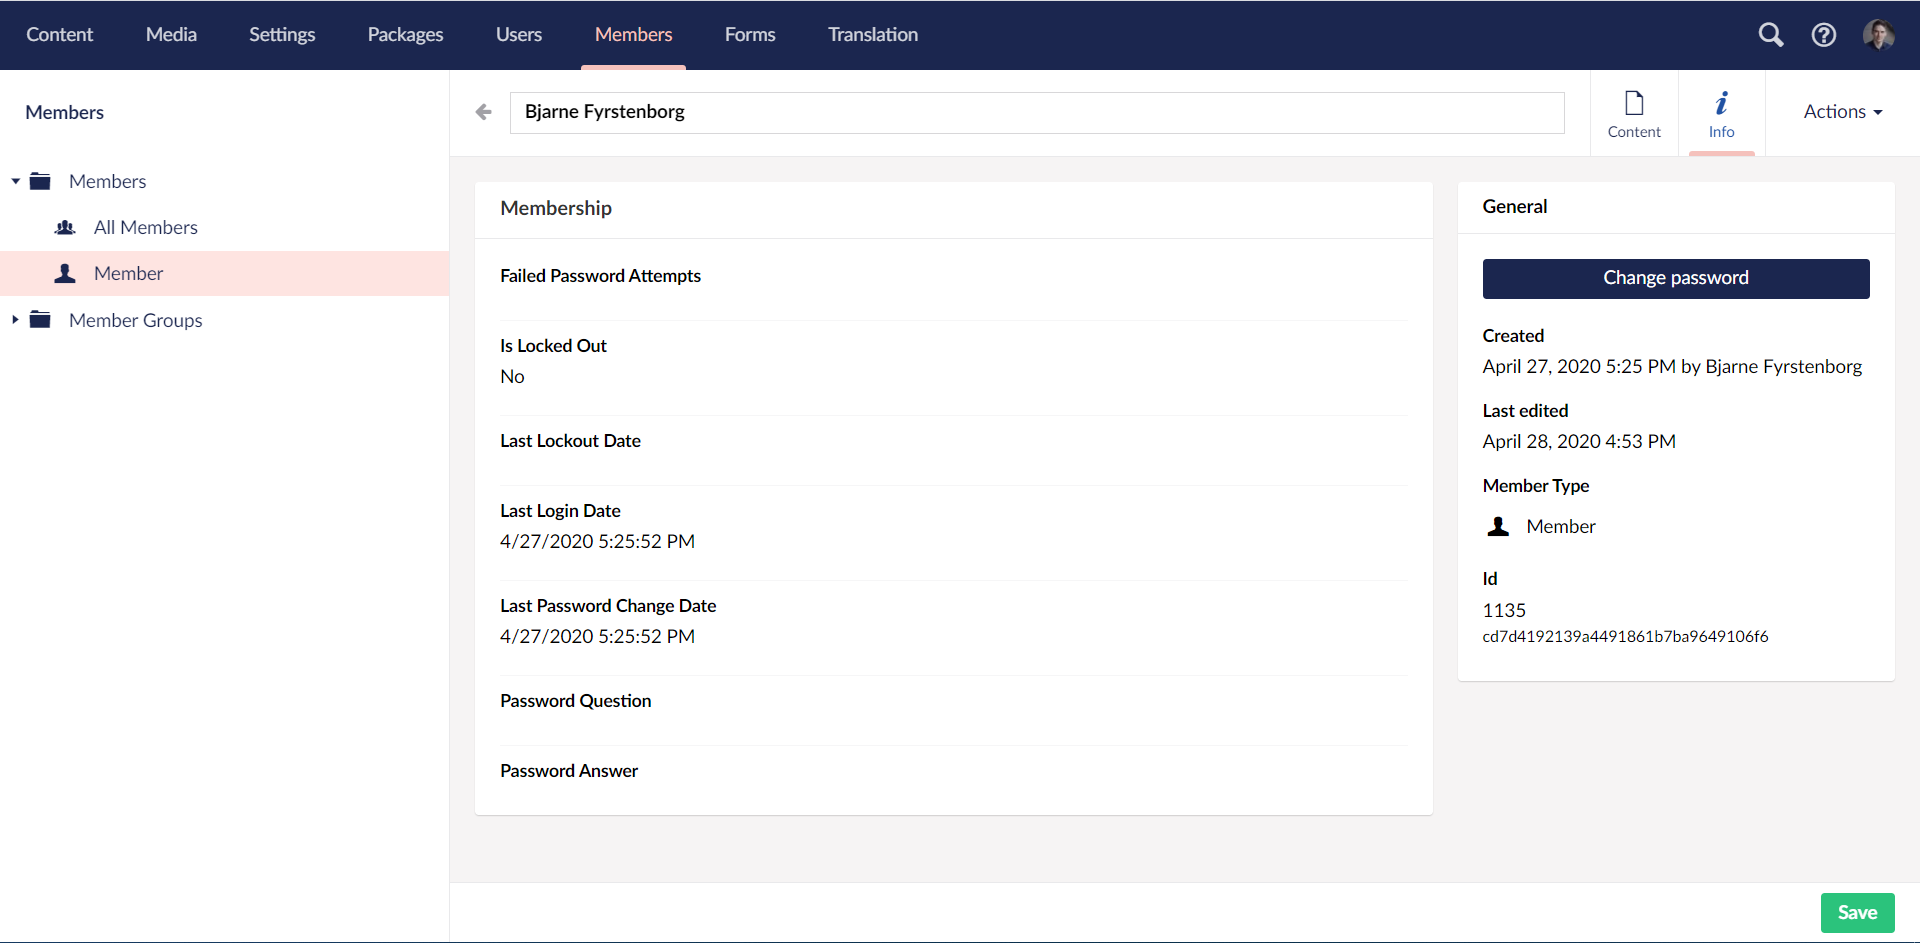Open the search panel via magnifier icon

[1771, 34]
